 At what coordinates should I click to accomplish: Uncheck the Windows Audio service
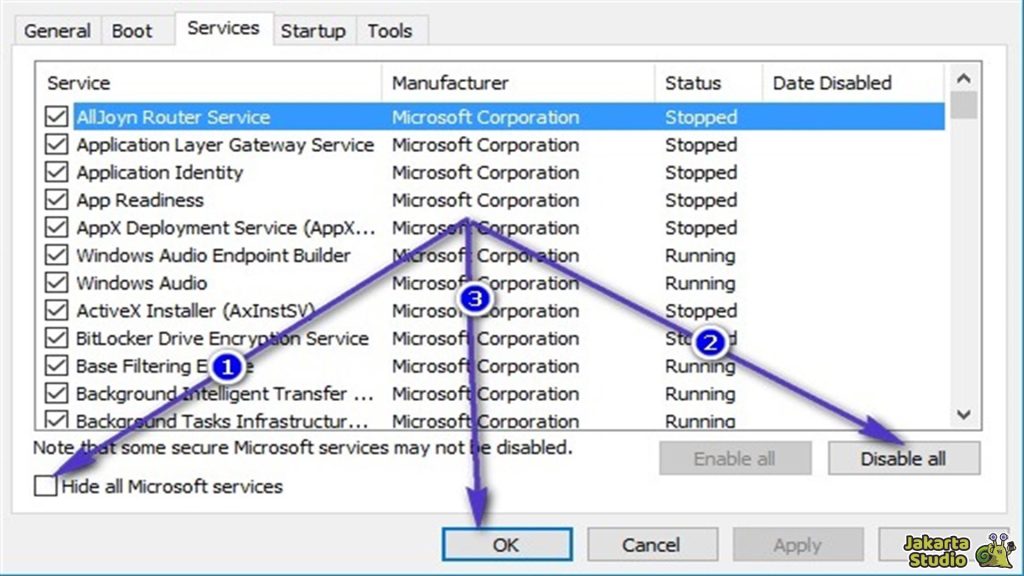(x=58, y=283)
